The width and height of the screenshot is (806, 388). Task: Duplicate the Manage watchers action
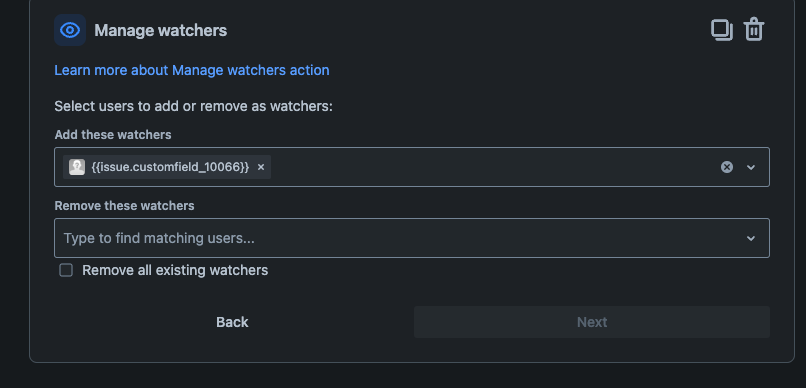[x=722, y=30]
